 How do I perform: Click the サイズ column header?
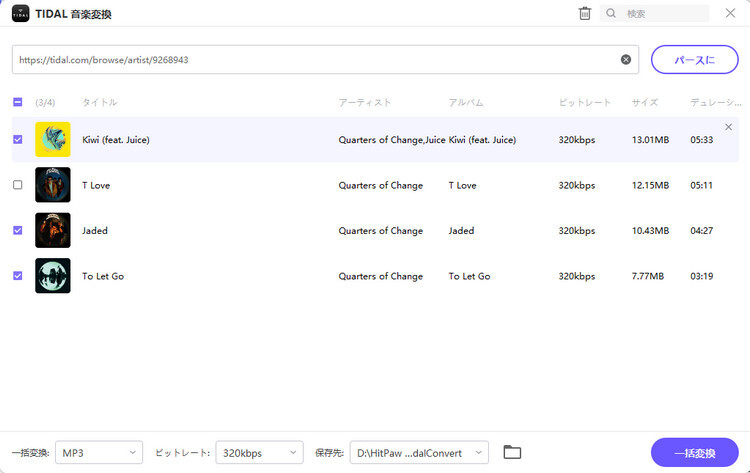click(645, 102)
